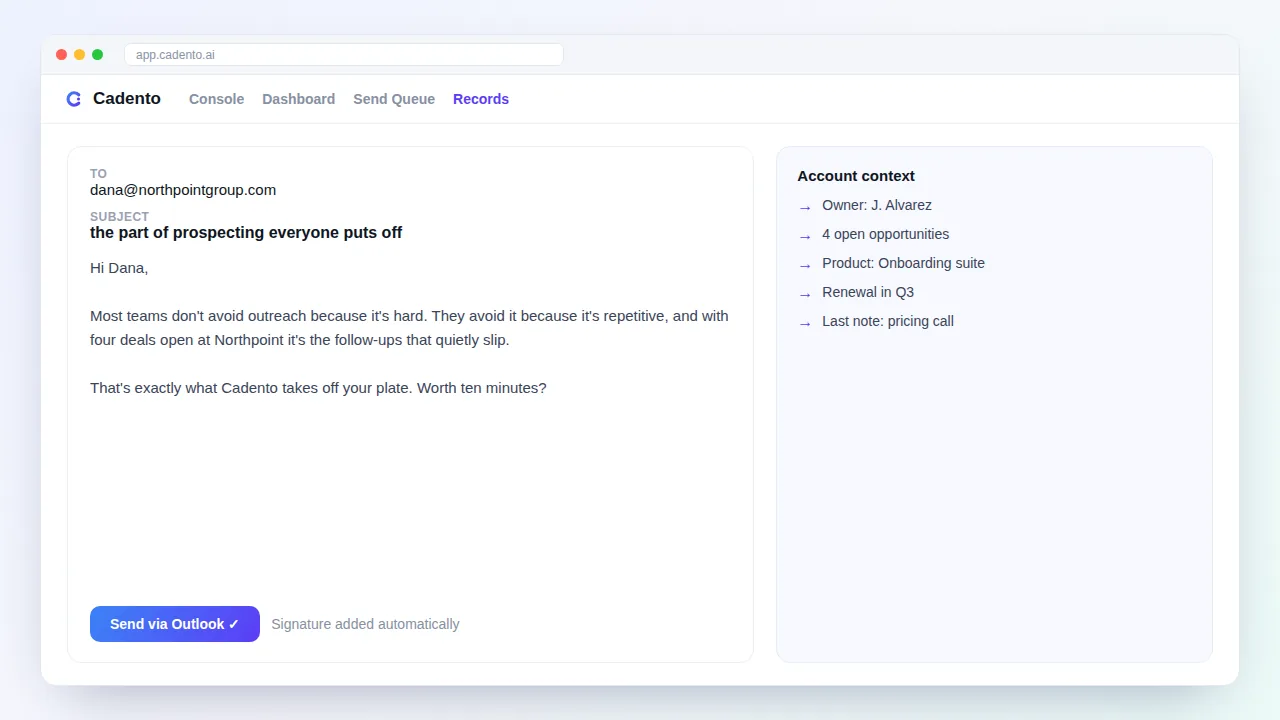Viewport: 1280px width, 720px height.
Task: Click the Cadento brand name
Action: [x=127, y=99]
